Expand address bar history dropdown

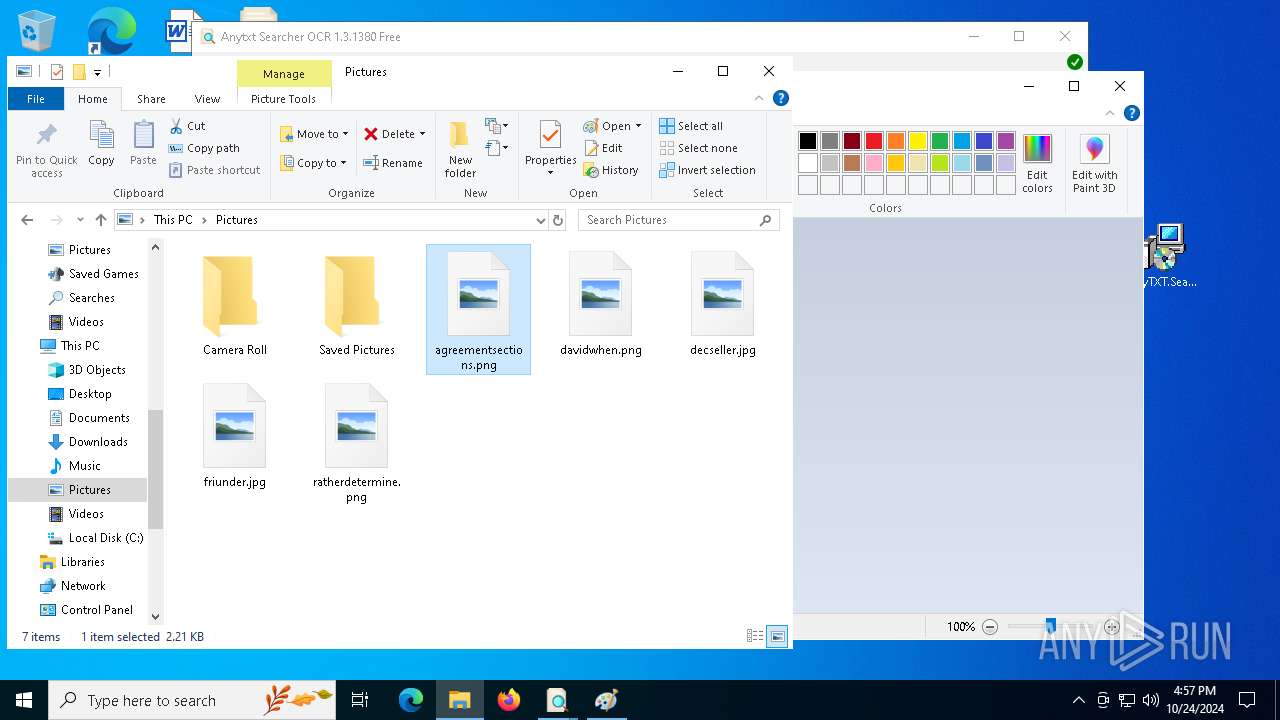click(541, 220)
